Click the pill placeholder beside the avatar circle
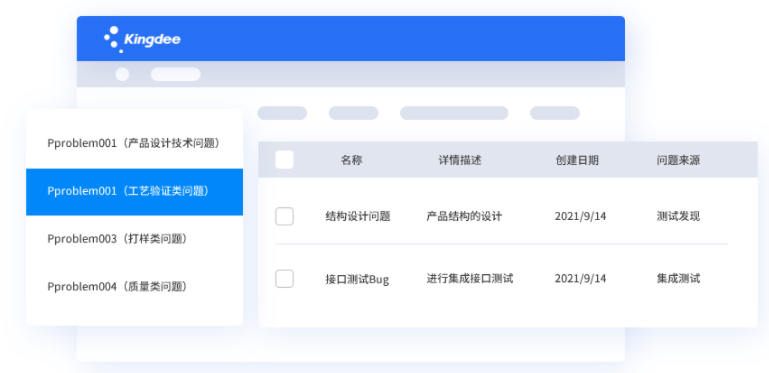Viewport: 769px width, 373px height. pos(176,74)
